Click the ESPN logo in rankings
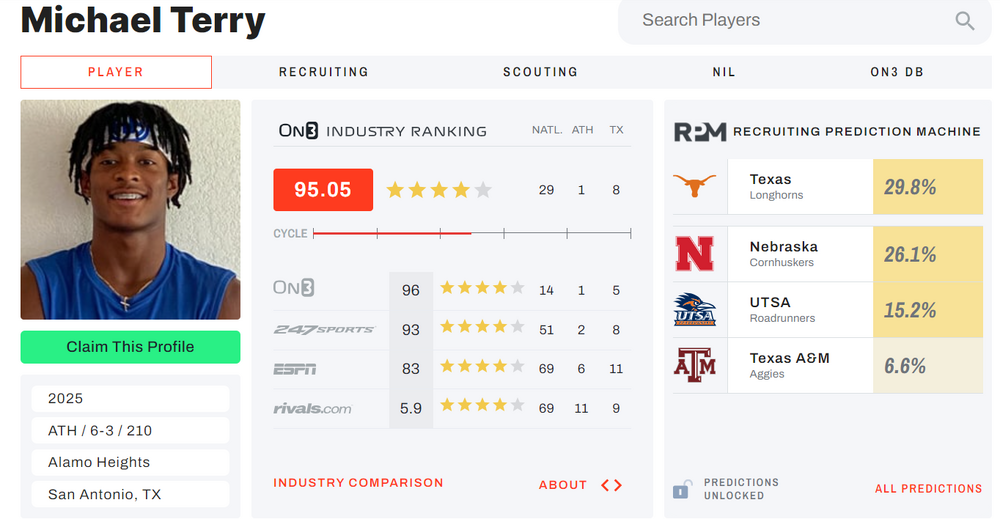Image resolution: width=1000 pixels, height=519 pixels. tap(294, 369)
